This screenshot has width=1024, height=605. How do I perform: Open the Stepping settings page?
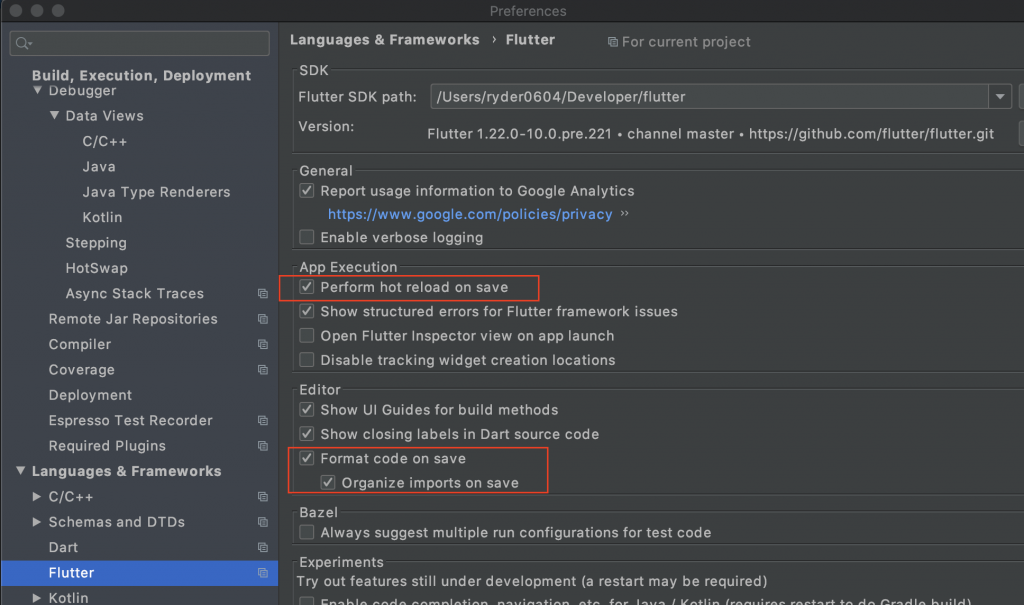[x=96, y=243]
